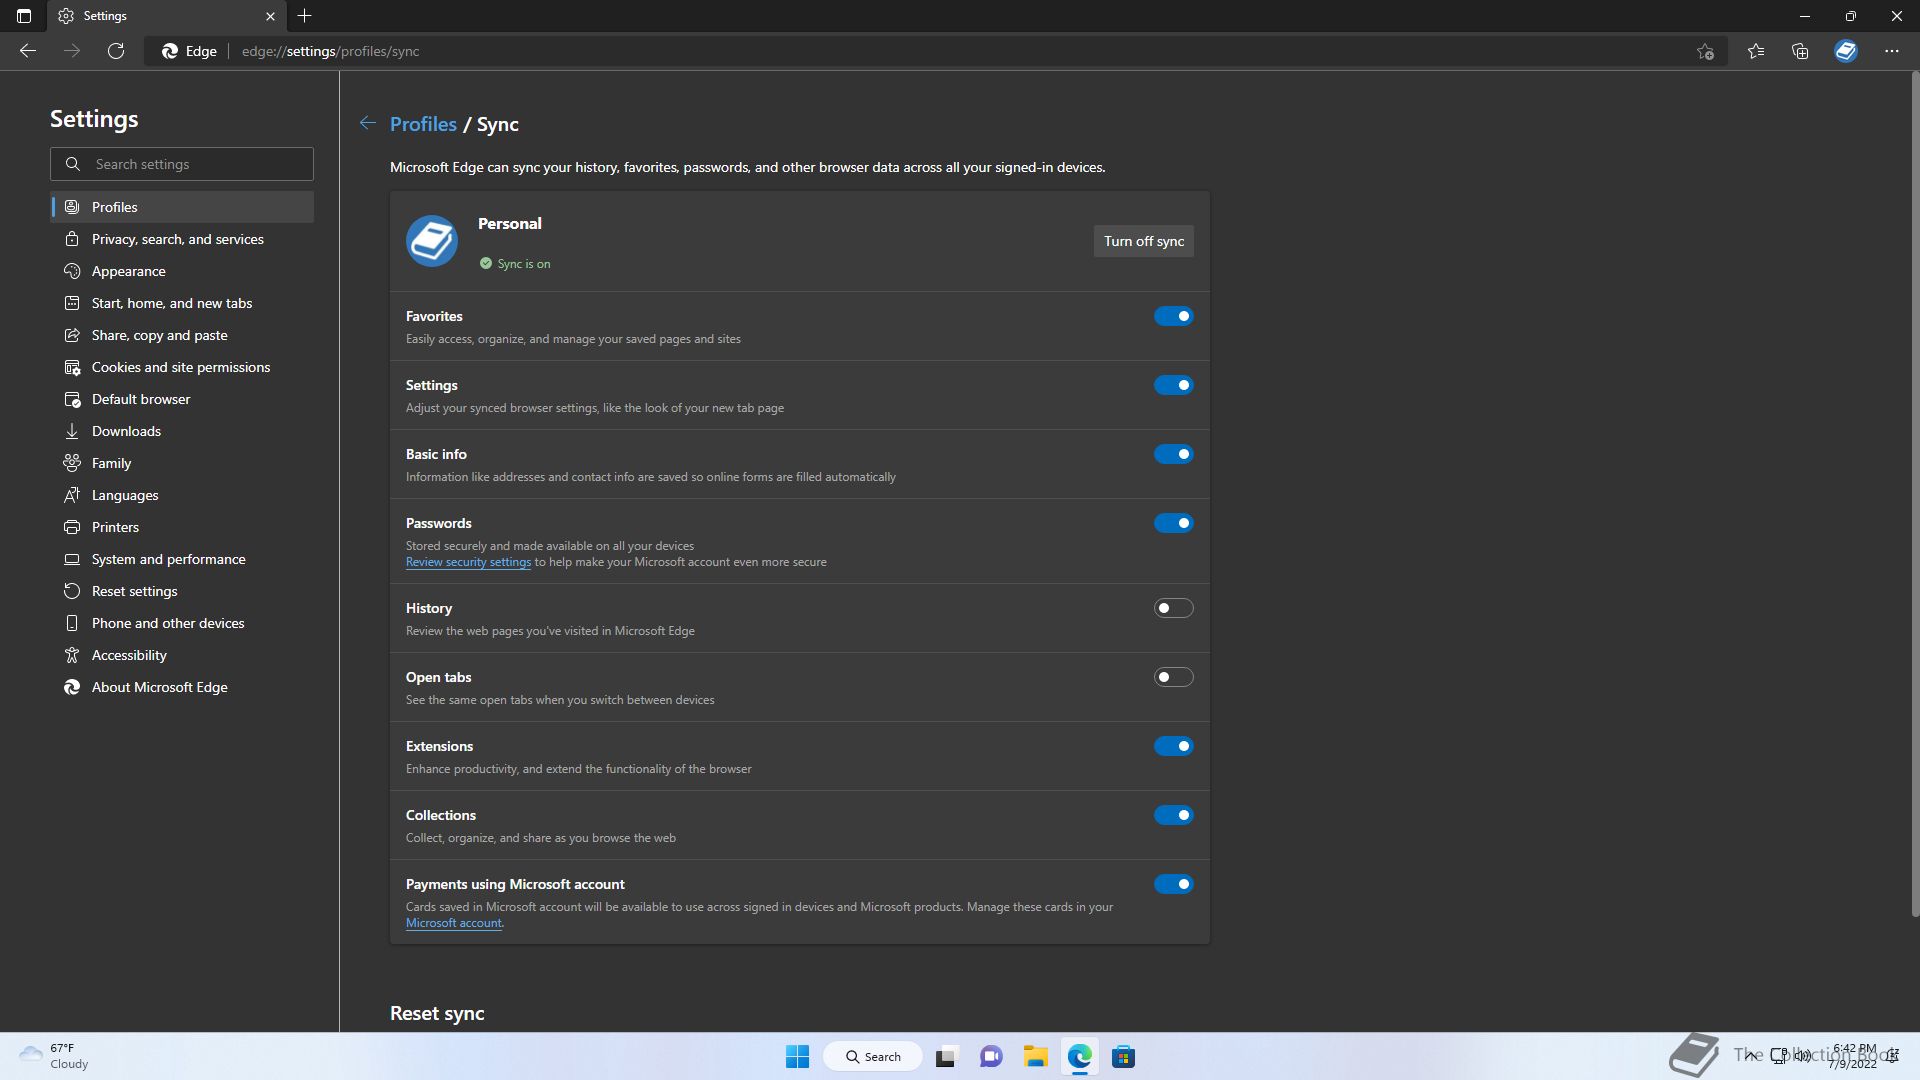Open the Collections toolbar icon

point(1800,51)
